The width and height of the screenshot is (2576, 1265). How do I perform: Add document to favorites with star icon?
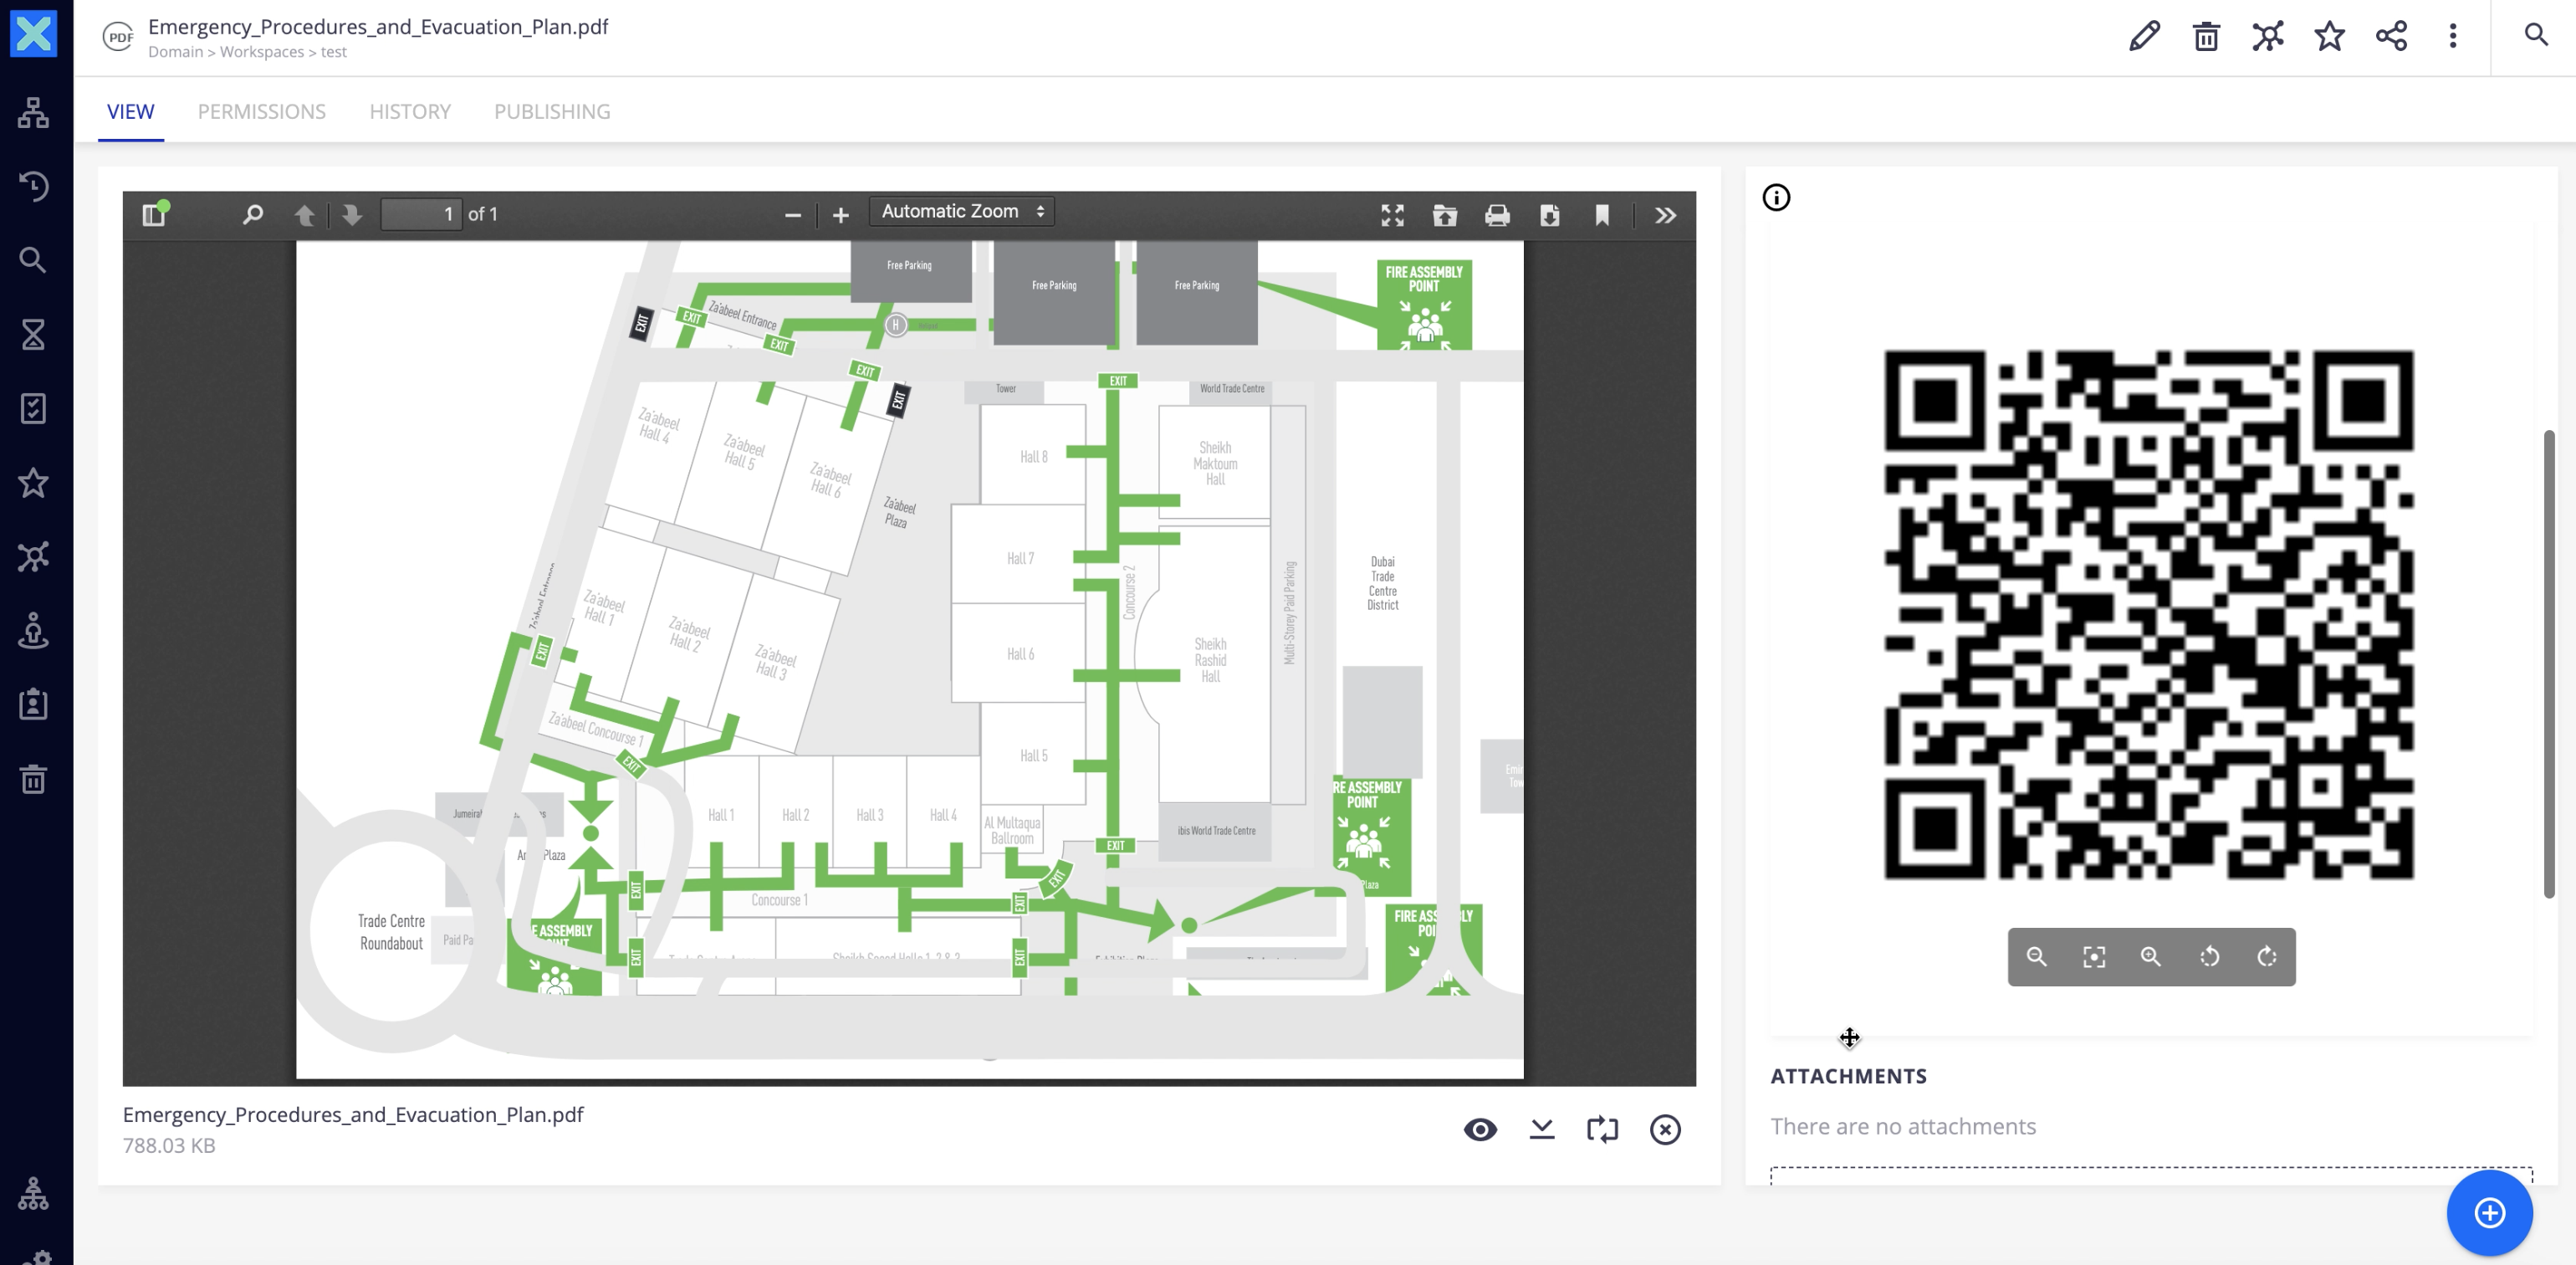tap(2329, 36)
